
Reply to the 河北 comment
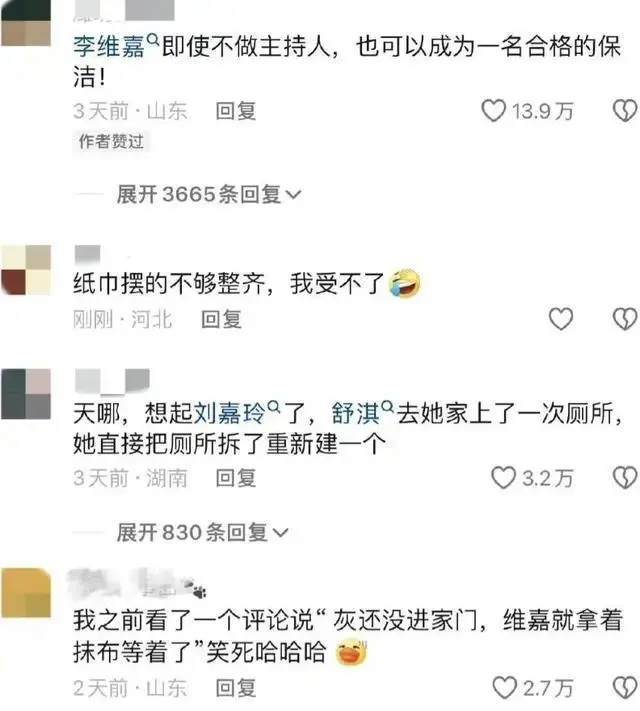[x=221, y=319]
